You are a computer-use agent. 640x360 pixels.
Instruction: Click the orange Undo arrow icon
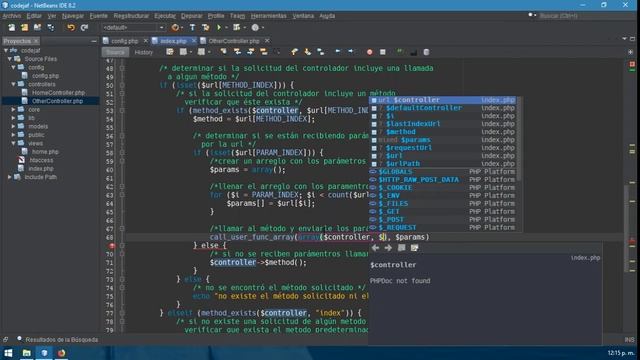[71, 27]
